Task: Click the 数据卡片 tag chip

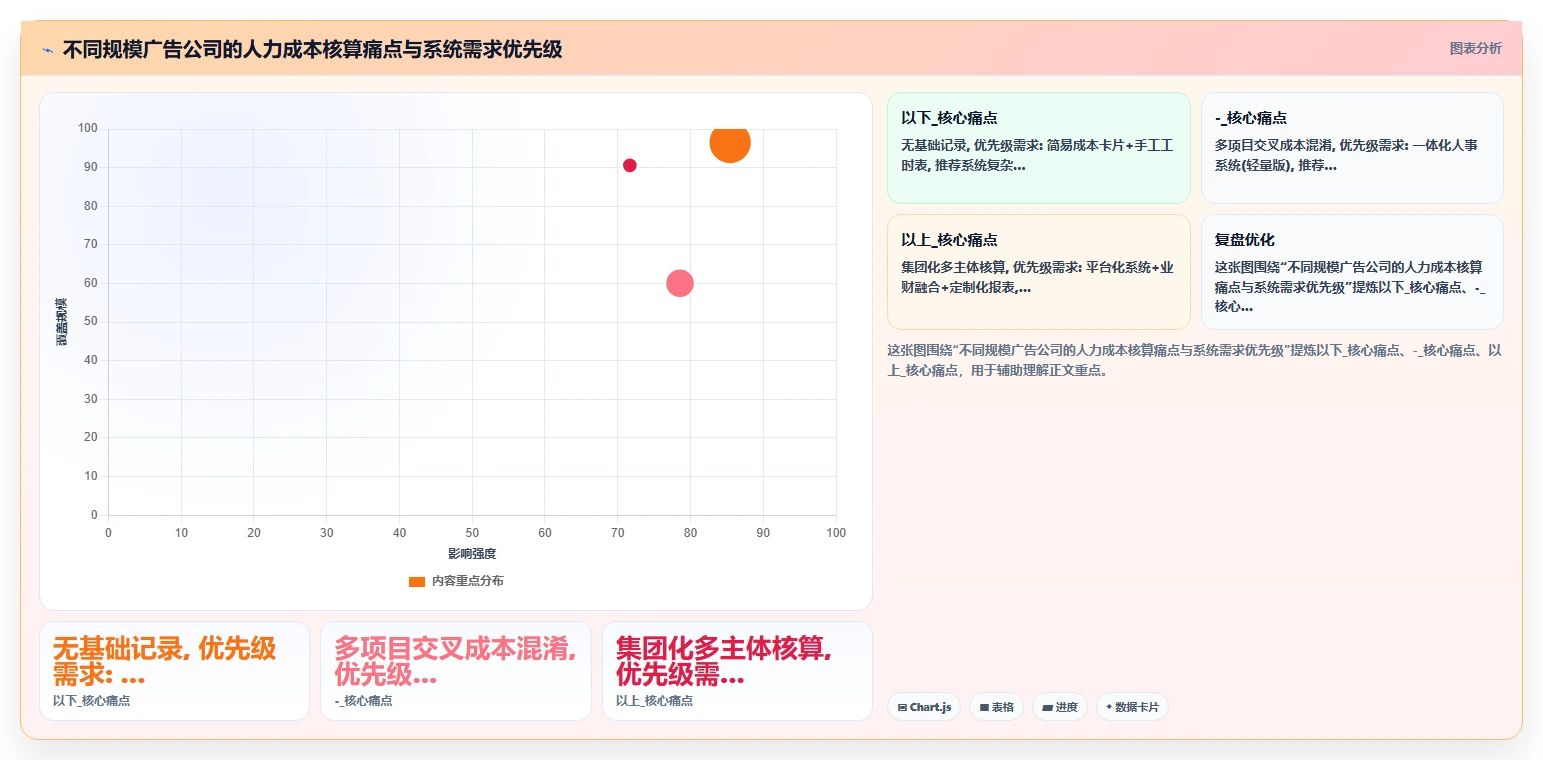Action: [1132, 707]
